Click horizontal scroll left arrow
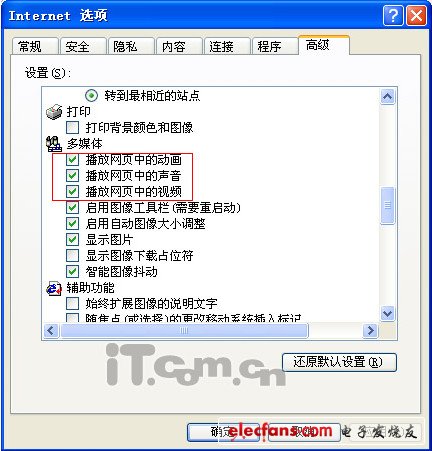 pos(51,331)
